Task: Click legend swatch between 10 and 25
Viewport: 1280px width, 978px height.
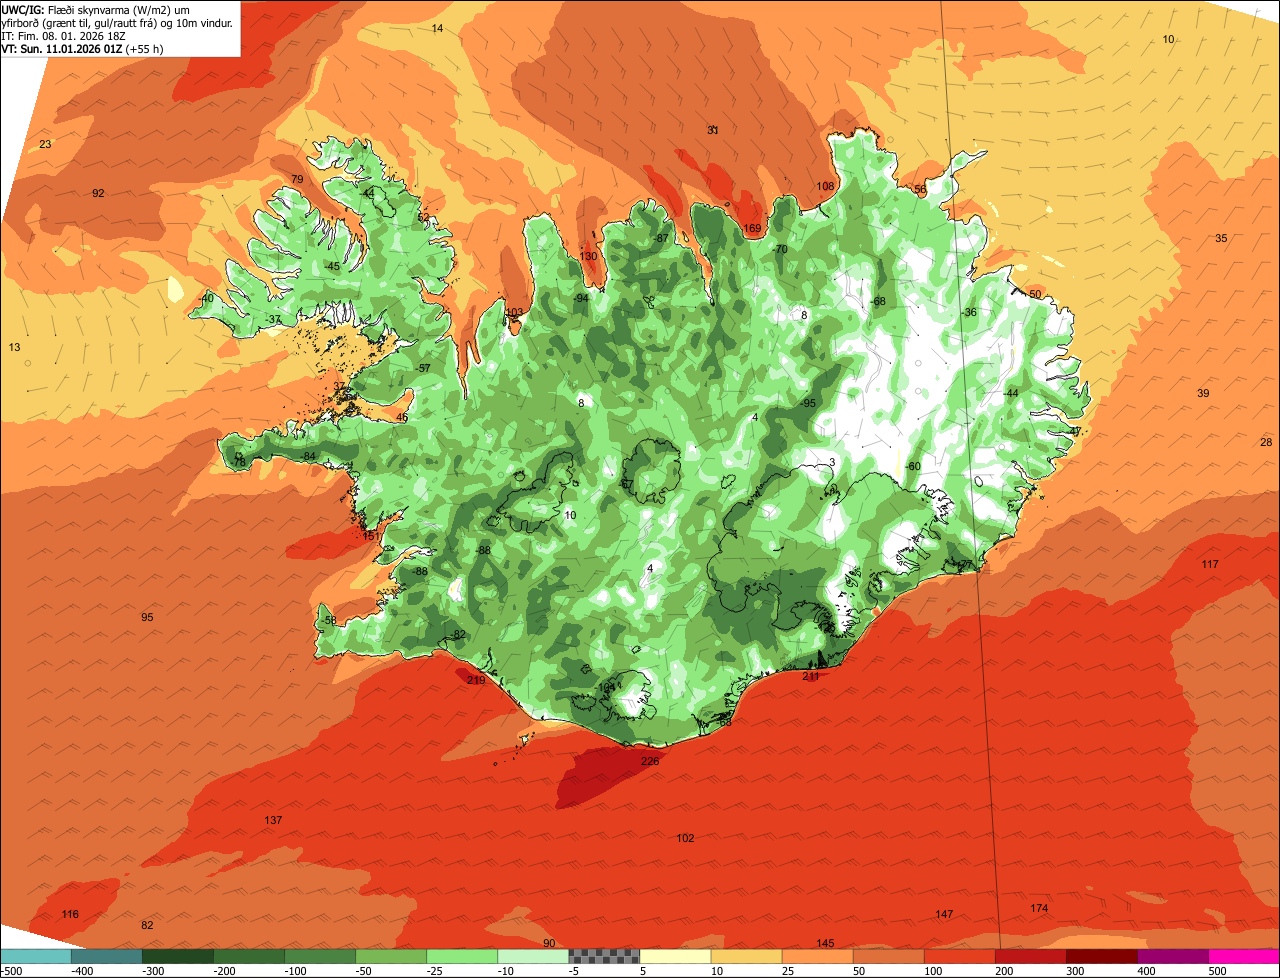Action: tap(746, 956)
